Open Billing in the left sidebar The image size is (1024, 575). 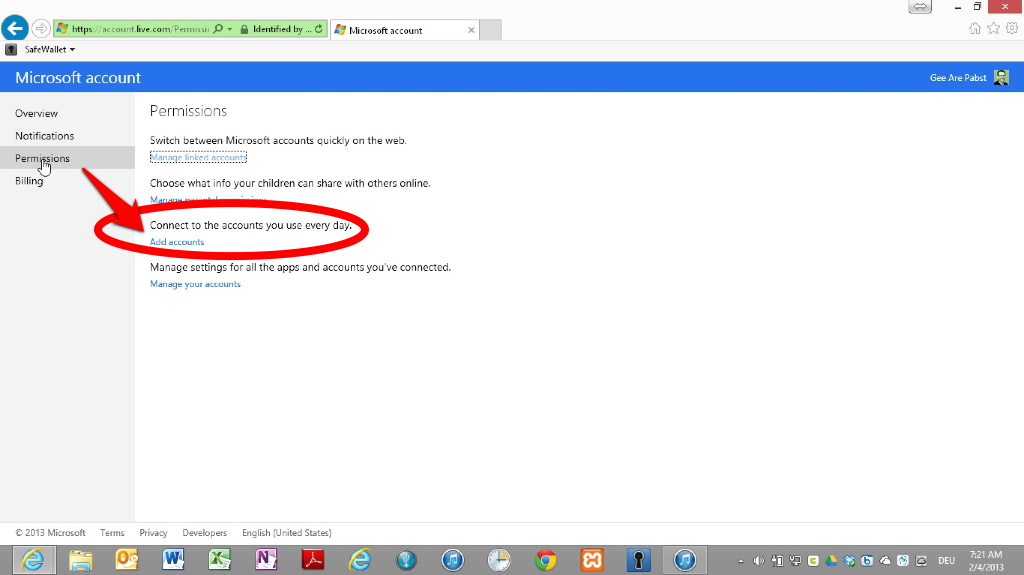[29, 181]
